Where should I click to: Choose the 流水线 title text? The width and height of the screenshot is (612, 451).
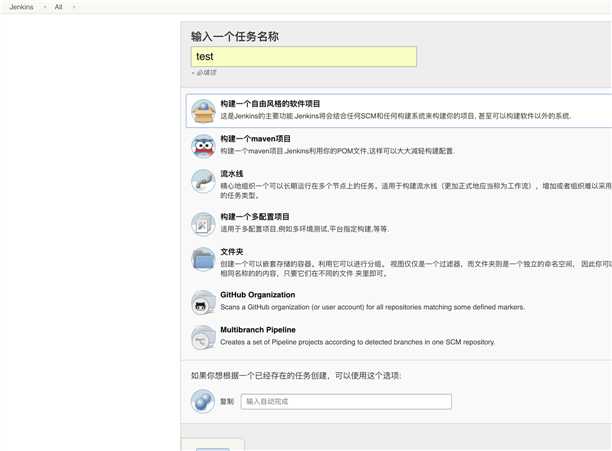point(232,174)
